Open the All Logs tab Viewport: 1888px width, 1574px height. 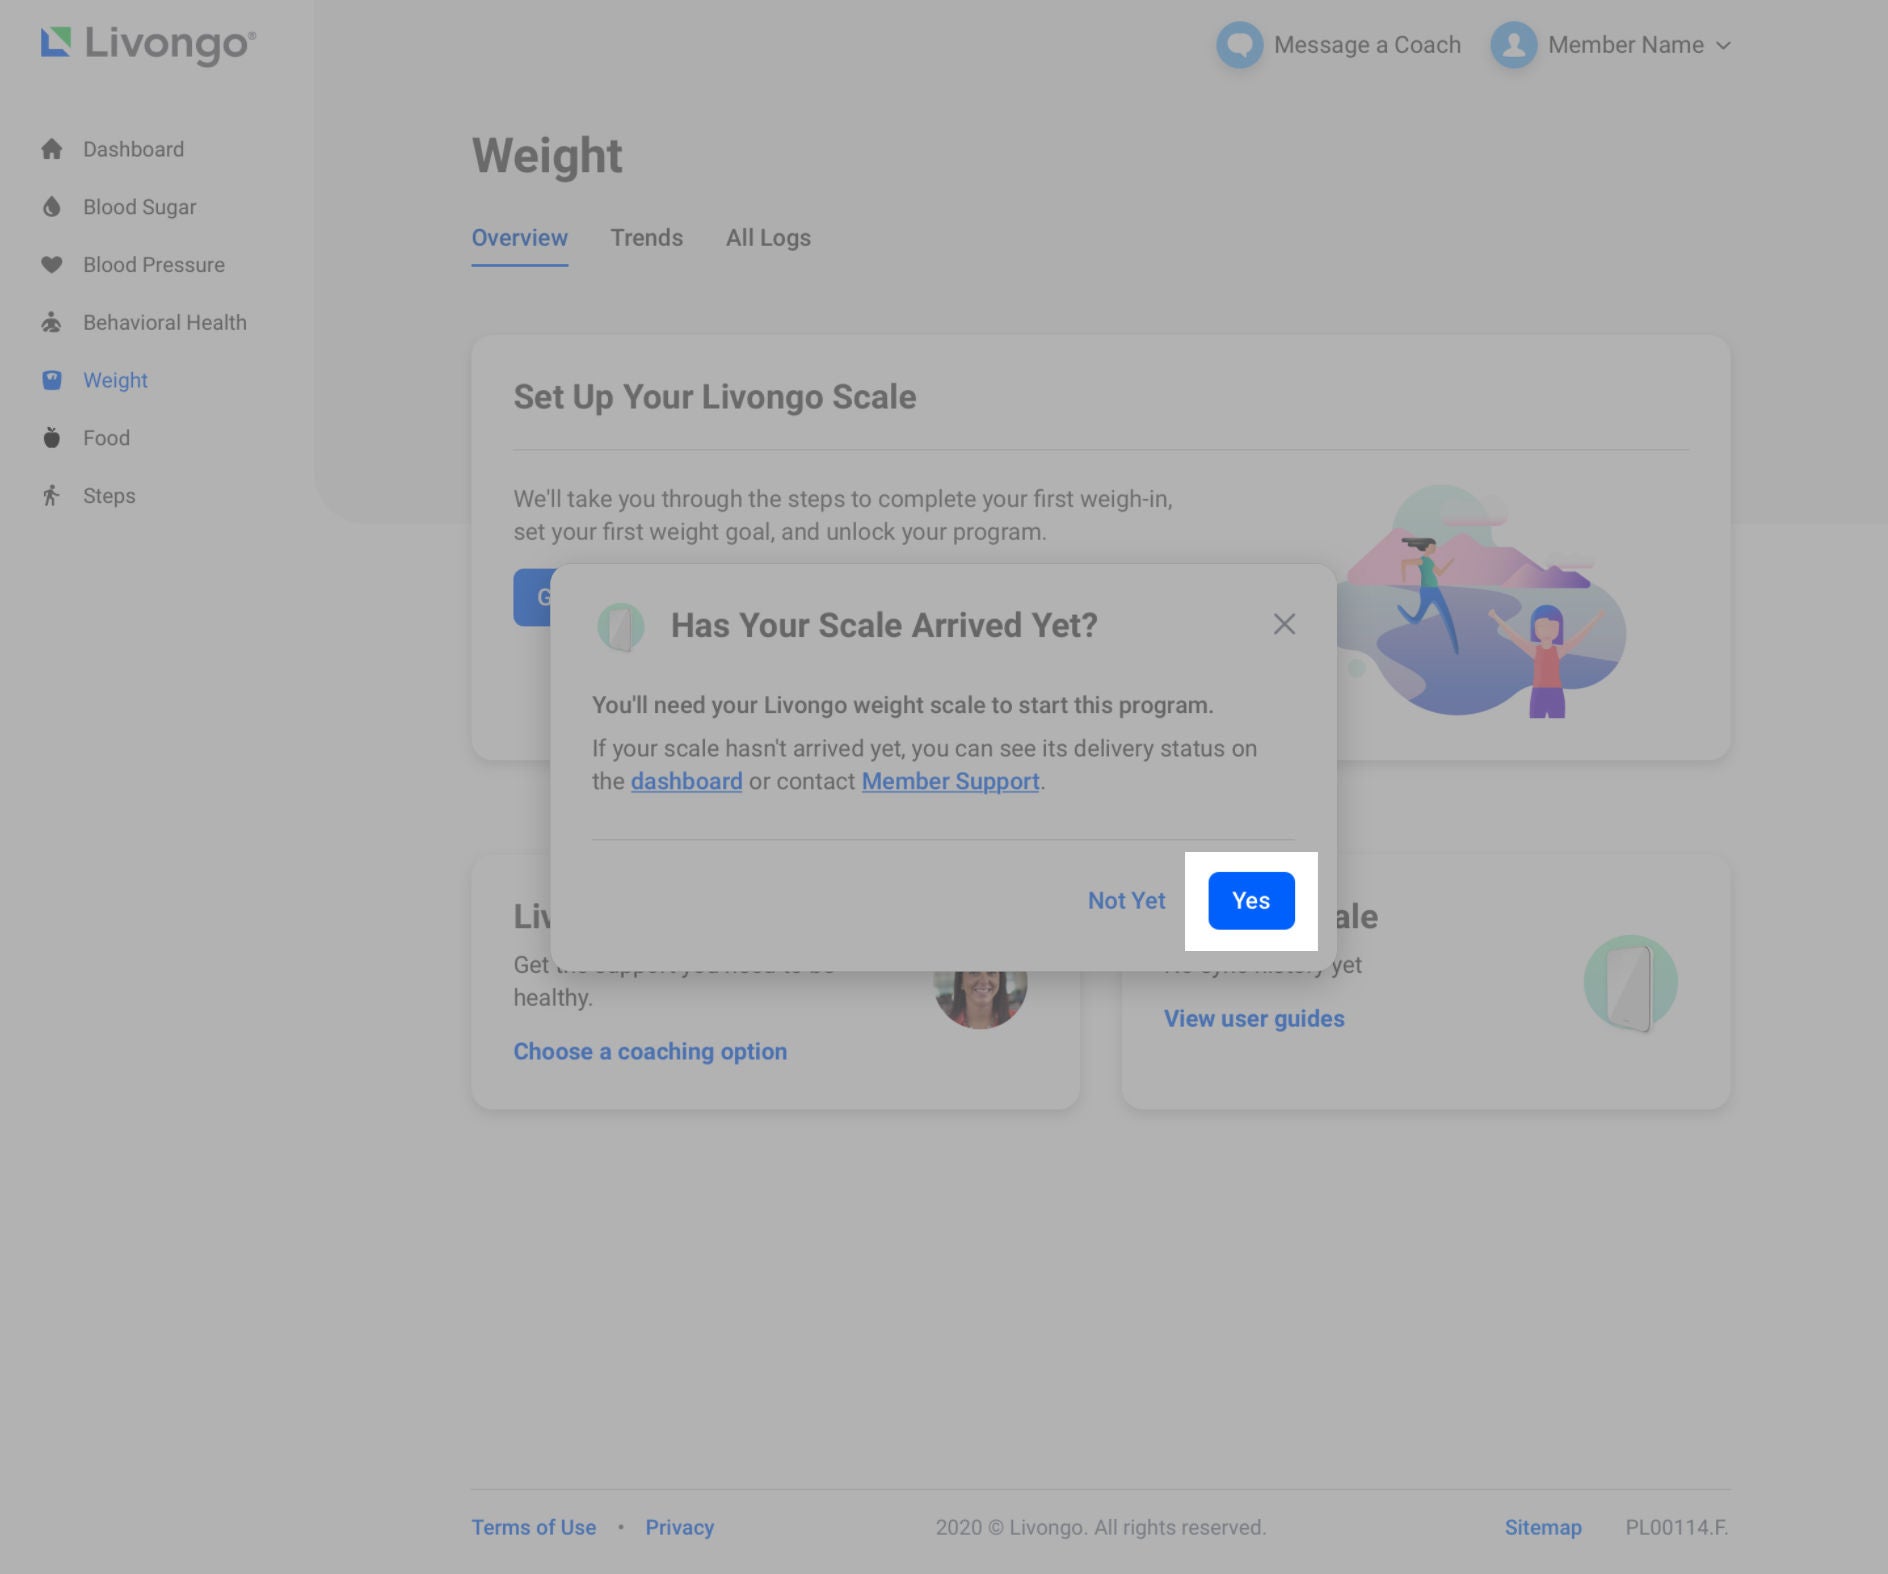[x=768, y=238]
